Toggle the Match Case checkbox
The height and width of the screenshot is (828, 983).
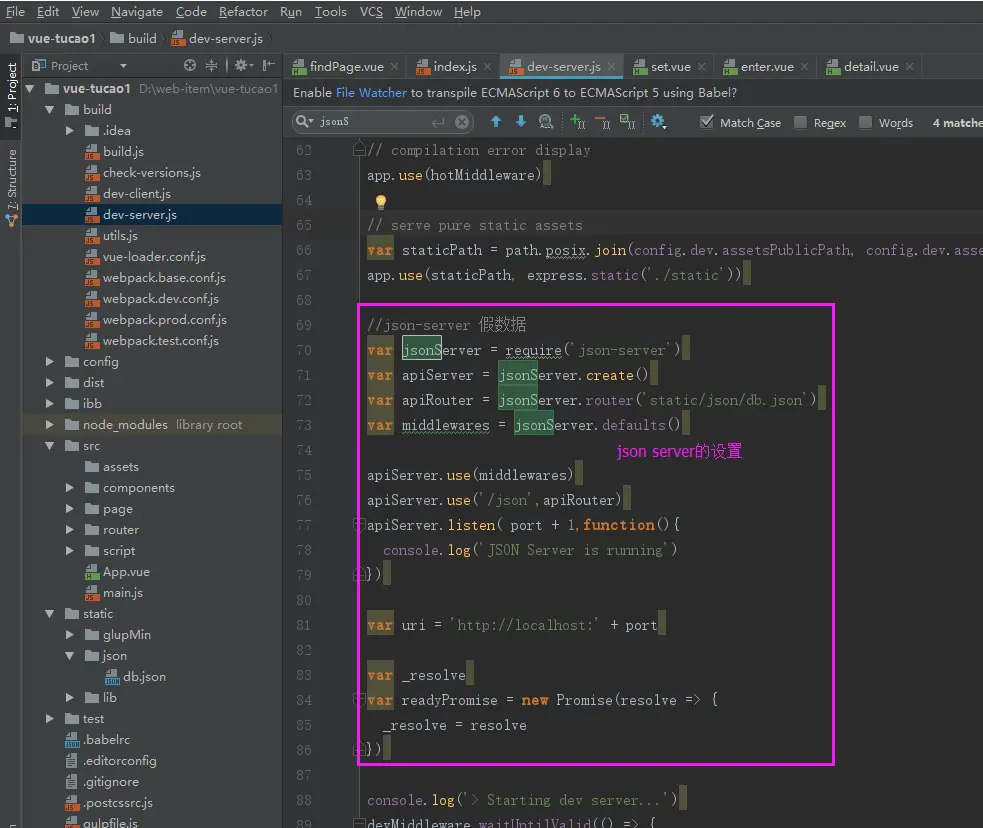[707, 122]
